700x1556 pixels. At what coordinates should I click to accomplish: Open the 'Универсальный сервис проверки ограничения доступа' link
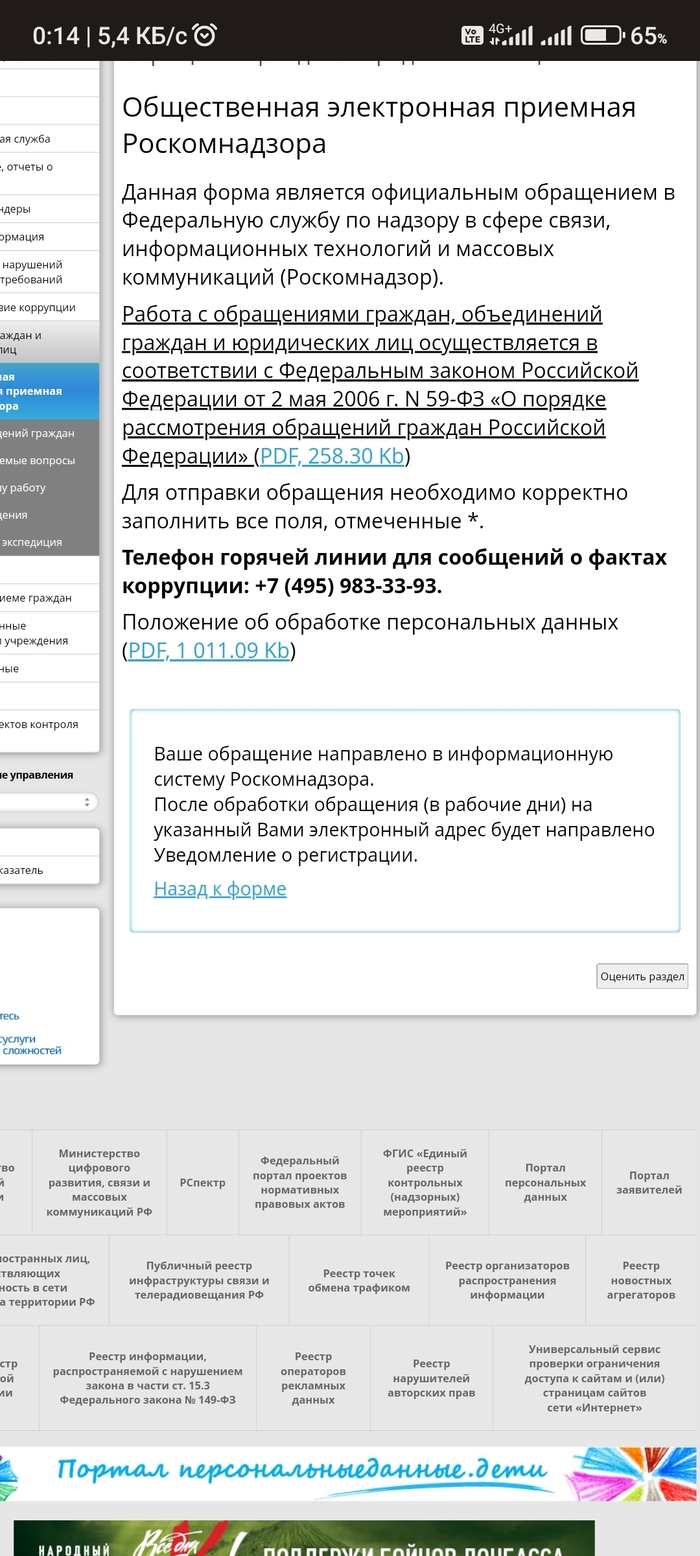point(594,1378)
